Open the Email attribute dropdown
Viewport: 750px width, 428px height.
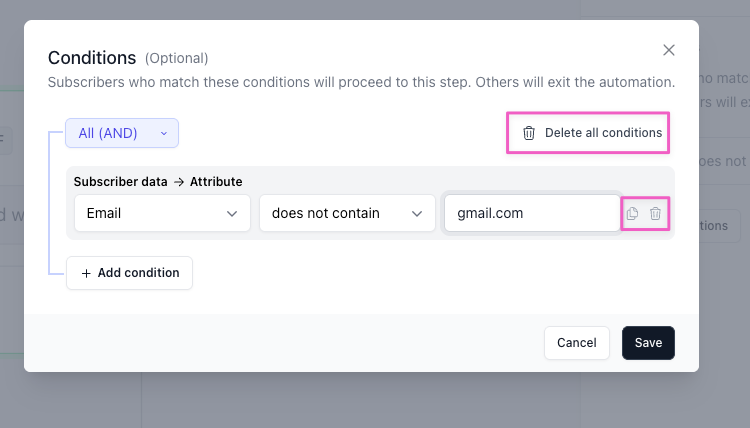162,213
